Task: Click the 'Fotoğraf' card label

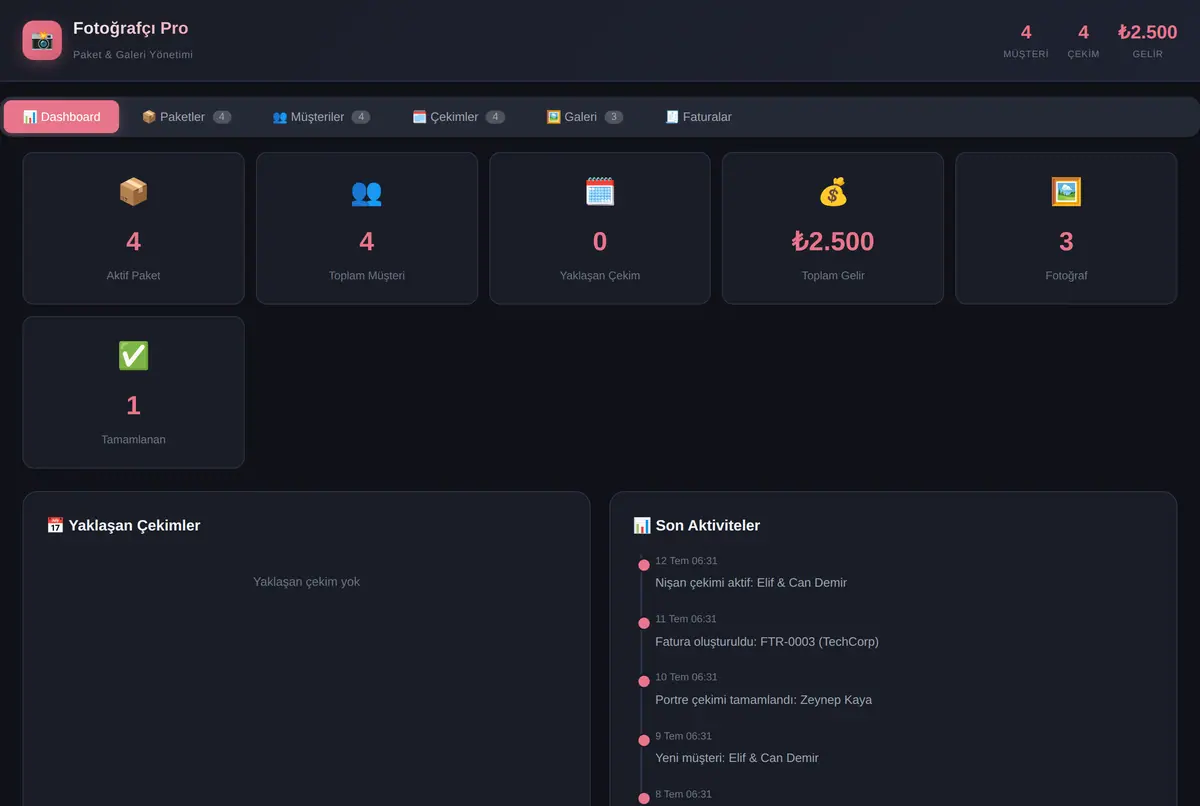Action: (x=1066, y=275)
